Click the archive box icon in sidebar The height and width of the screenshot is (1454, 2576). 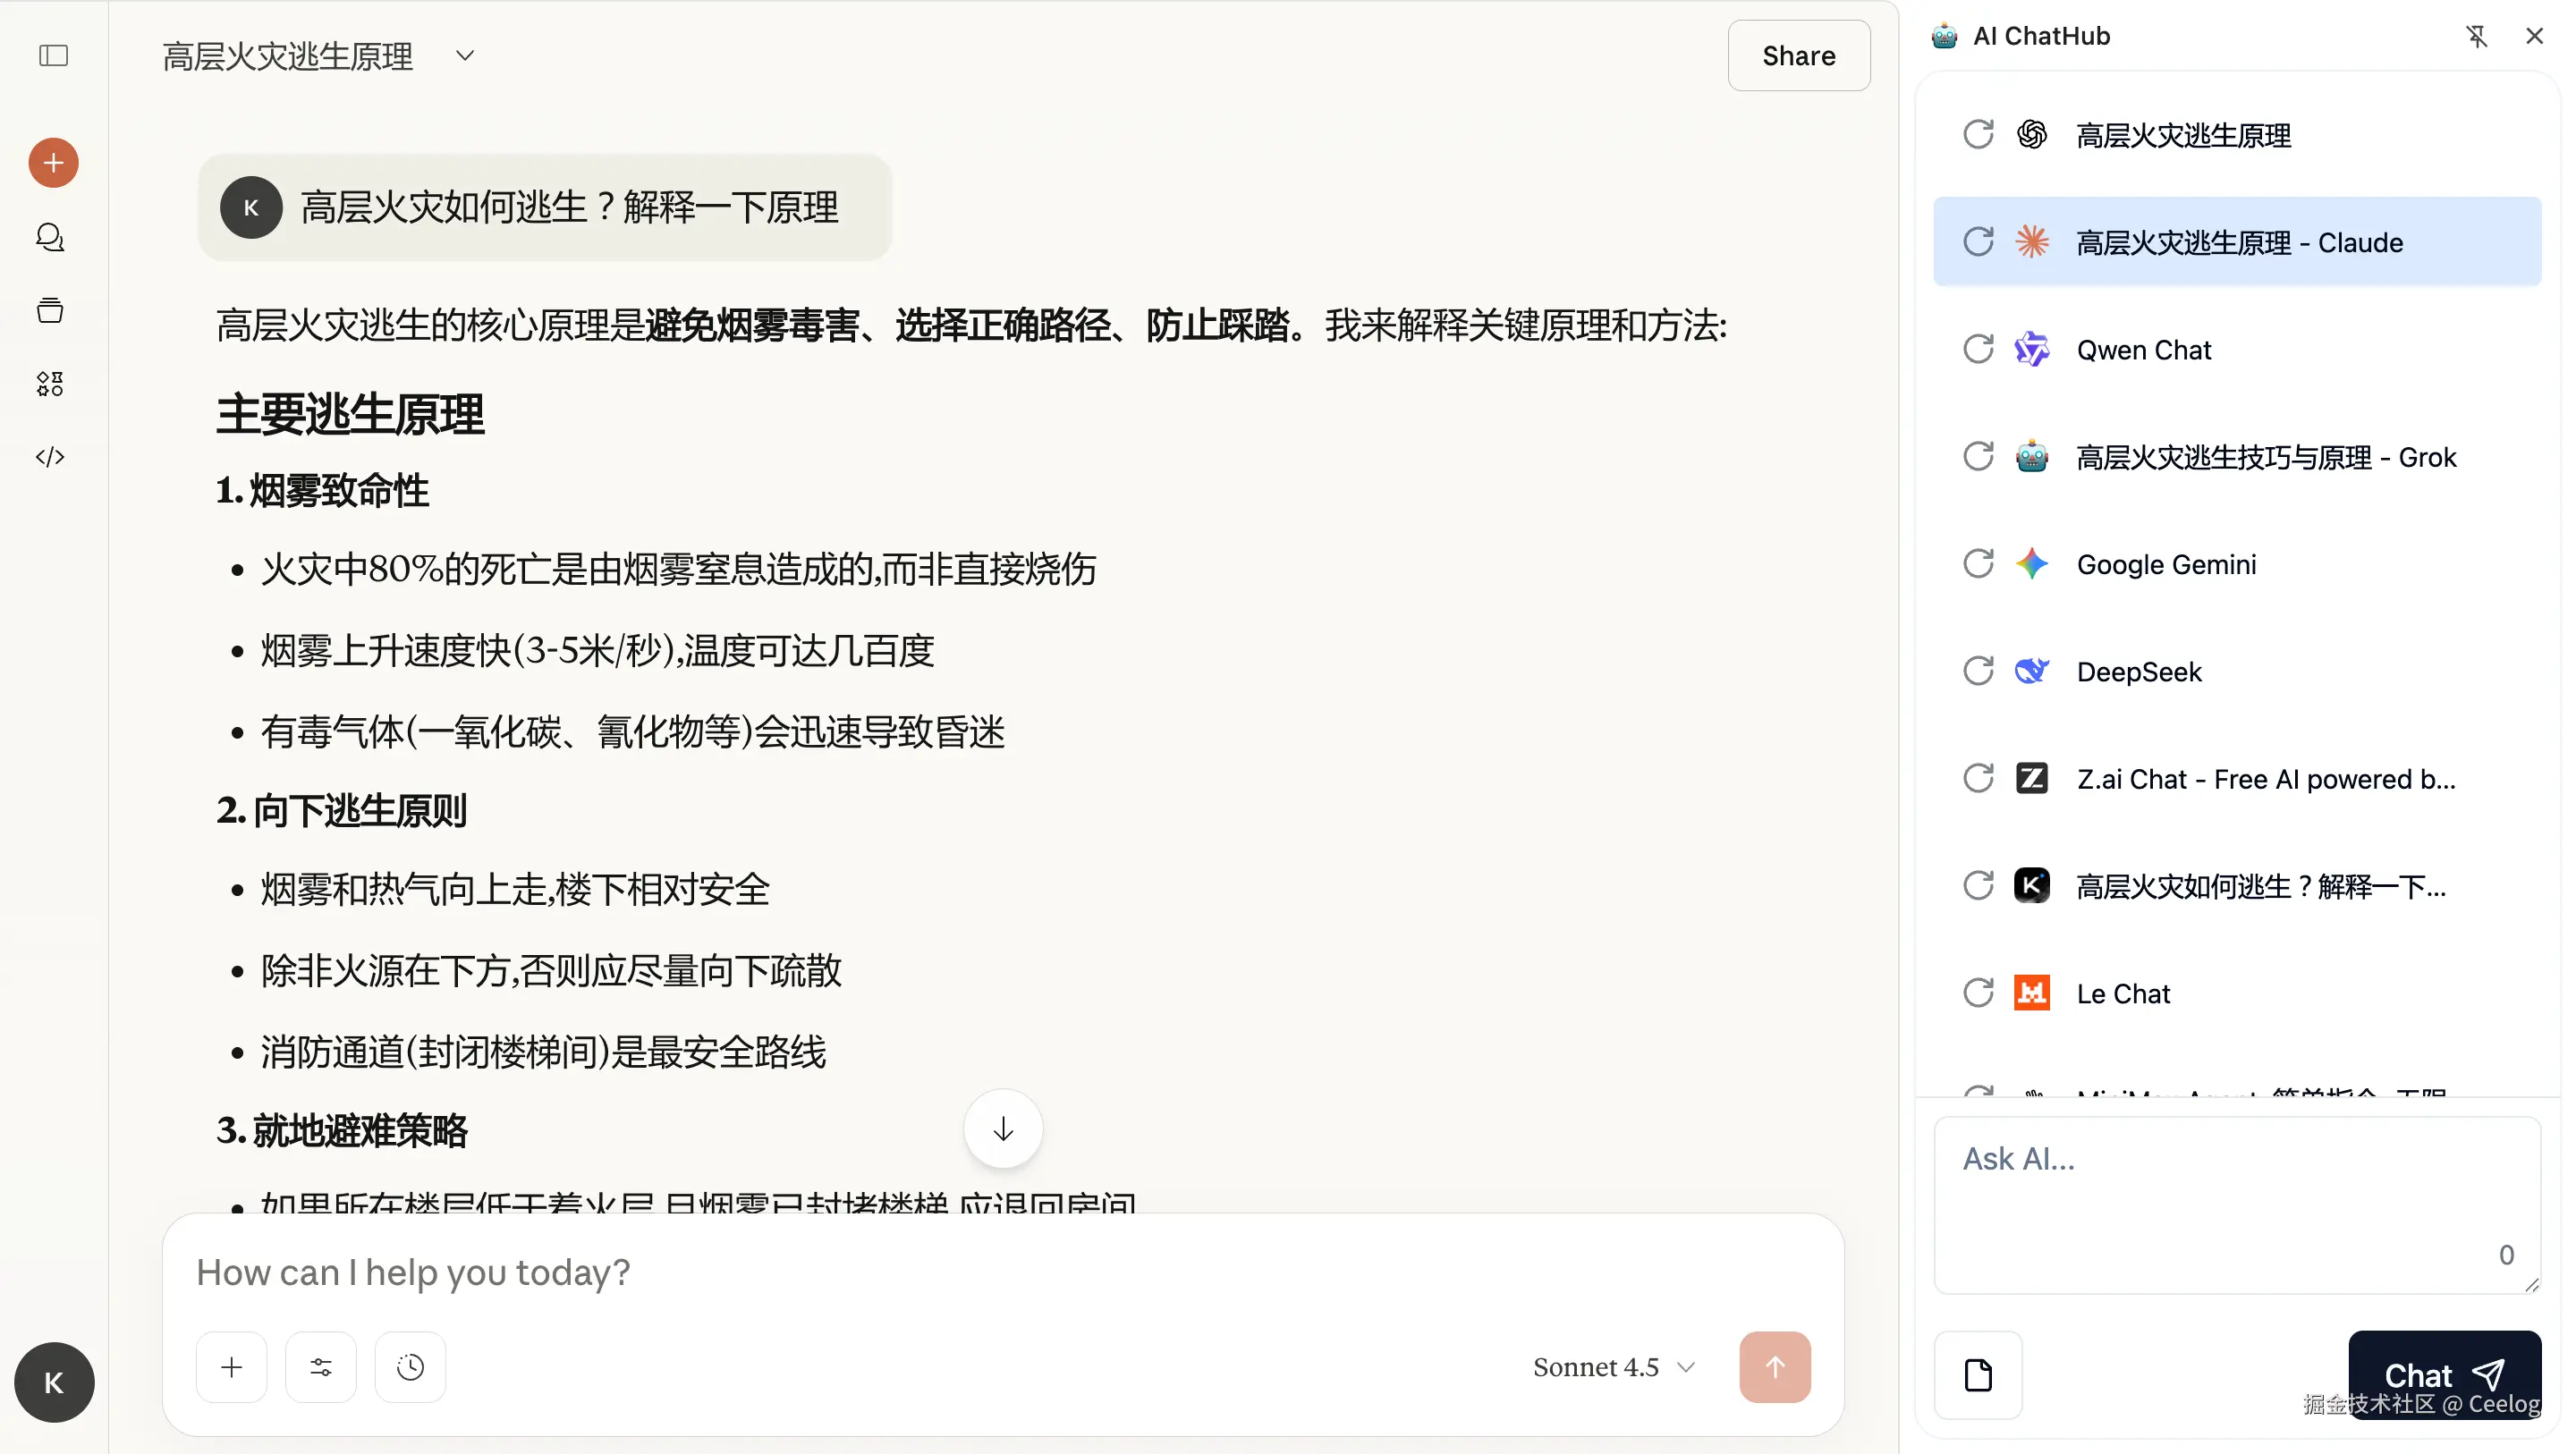[49, 310]
